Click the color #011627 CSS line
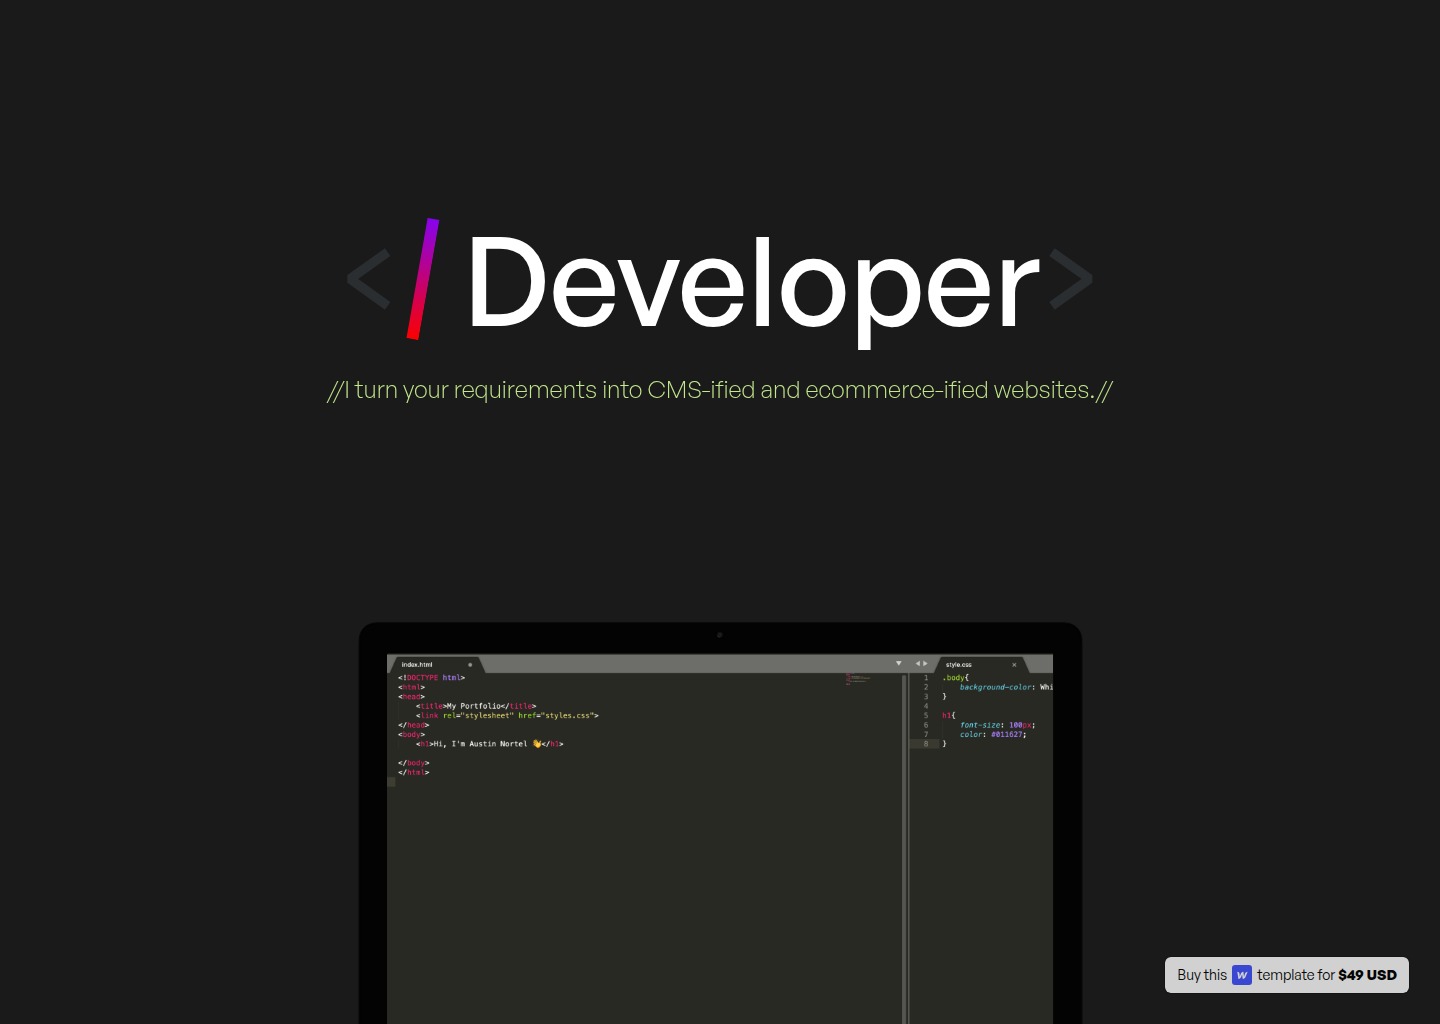Screen dimensions: 1440x1024 [x=993, y=734]
